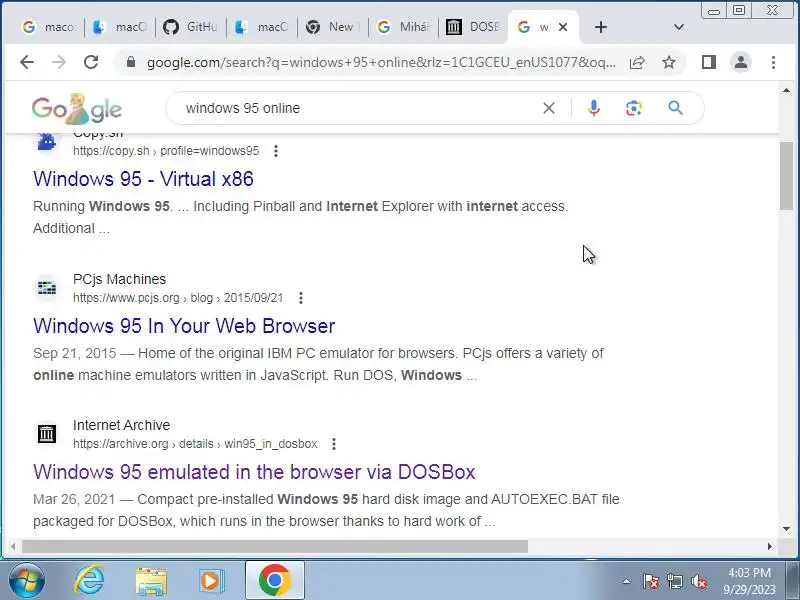This screenshot has width=800, height=600.
Task: Click the pcjs.org blog URL breadcrumb
Action: [x=178, y=298]
